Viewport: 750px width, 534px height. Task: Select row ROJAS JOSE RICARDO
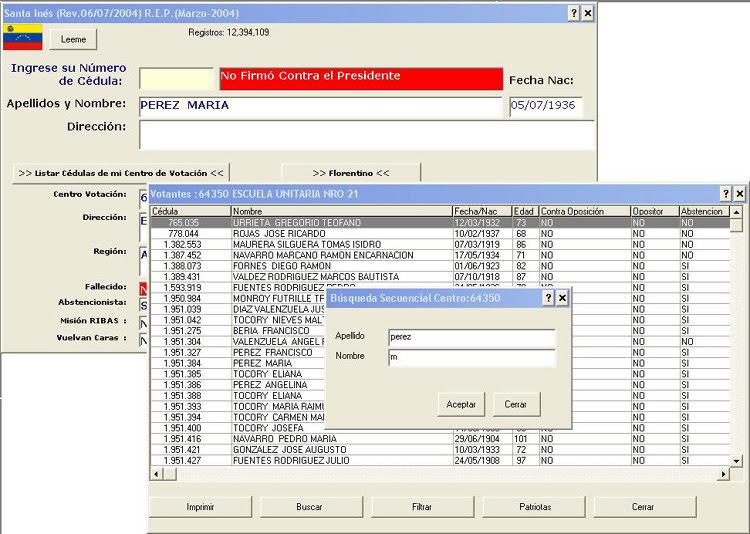(440, 234)
